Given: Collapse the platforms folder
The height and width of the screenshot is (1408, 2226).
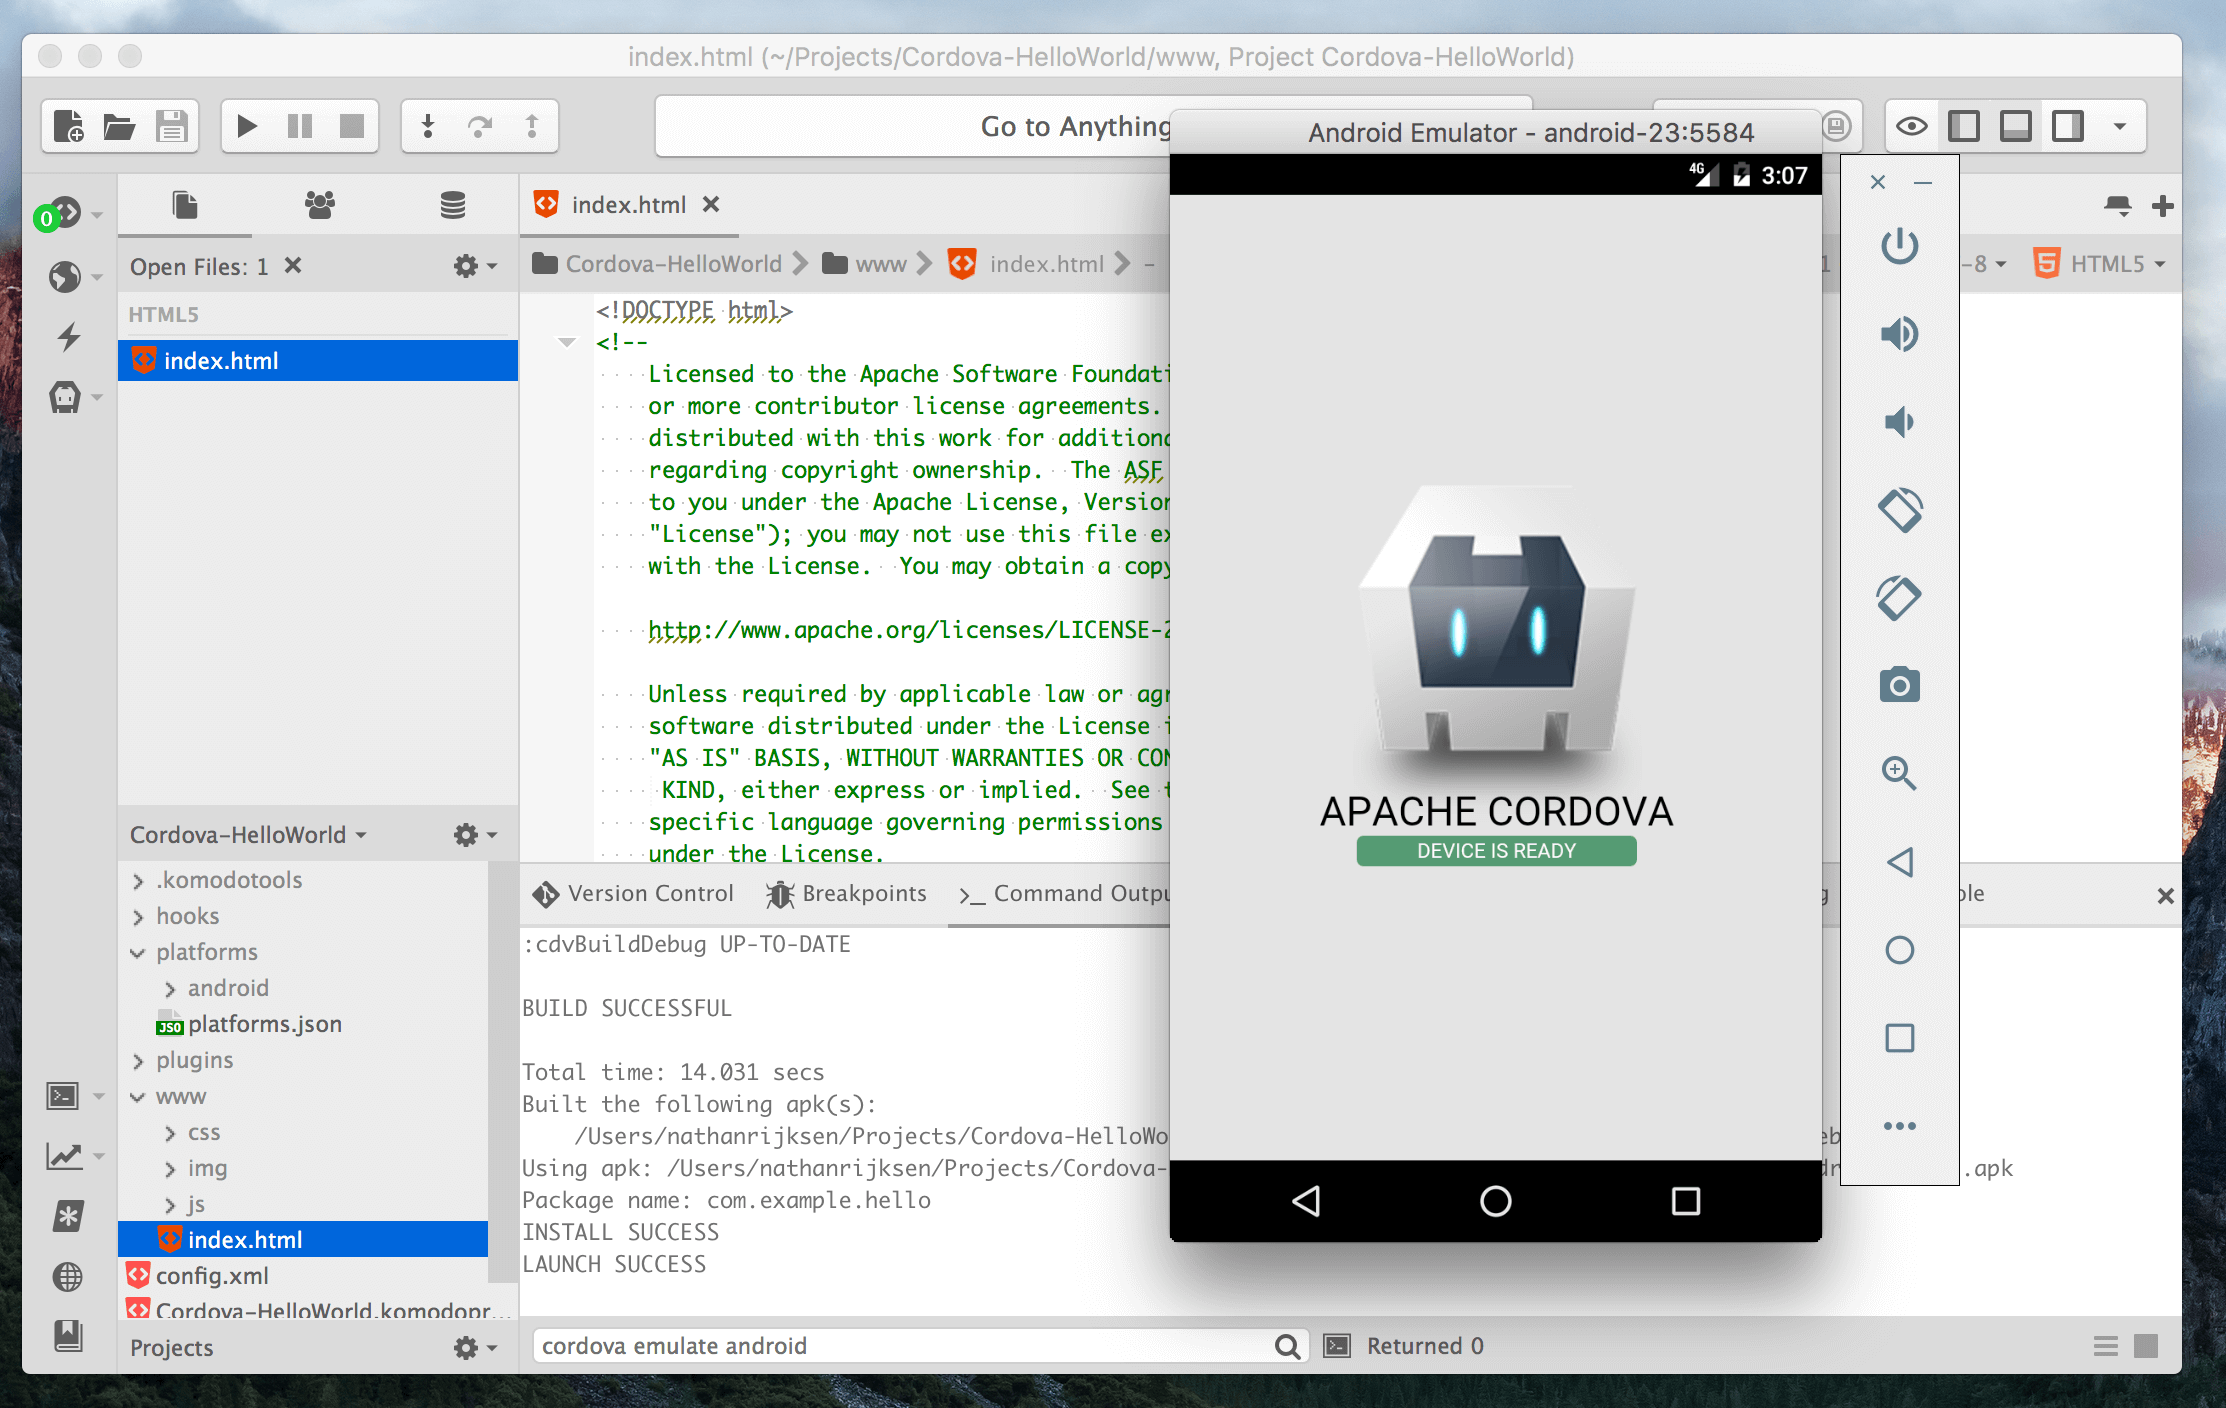Looking at the screenshot, I should (138, 953).
